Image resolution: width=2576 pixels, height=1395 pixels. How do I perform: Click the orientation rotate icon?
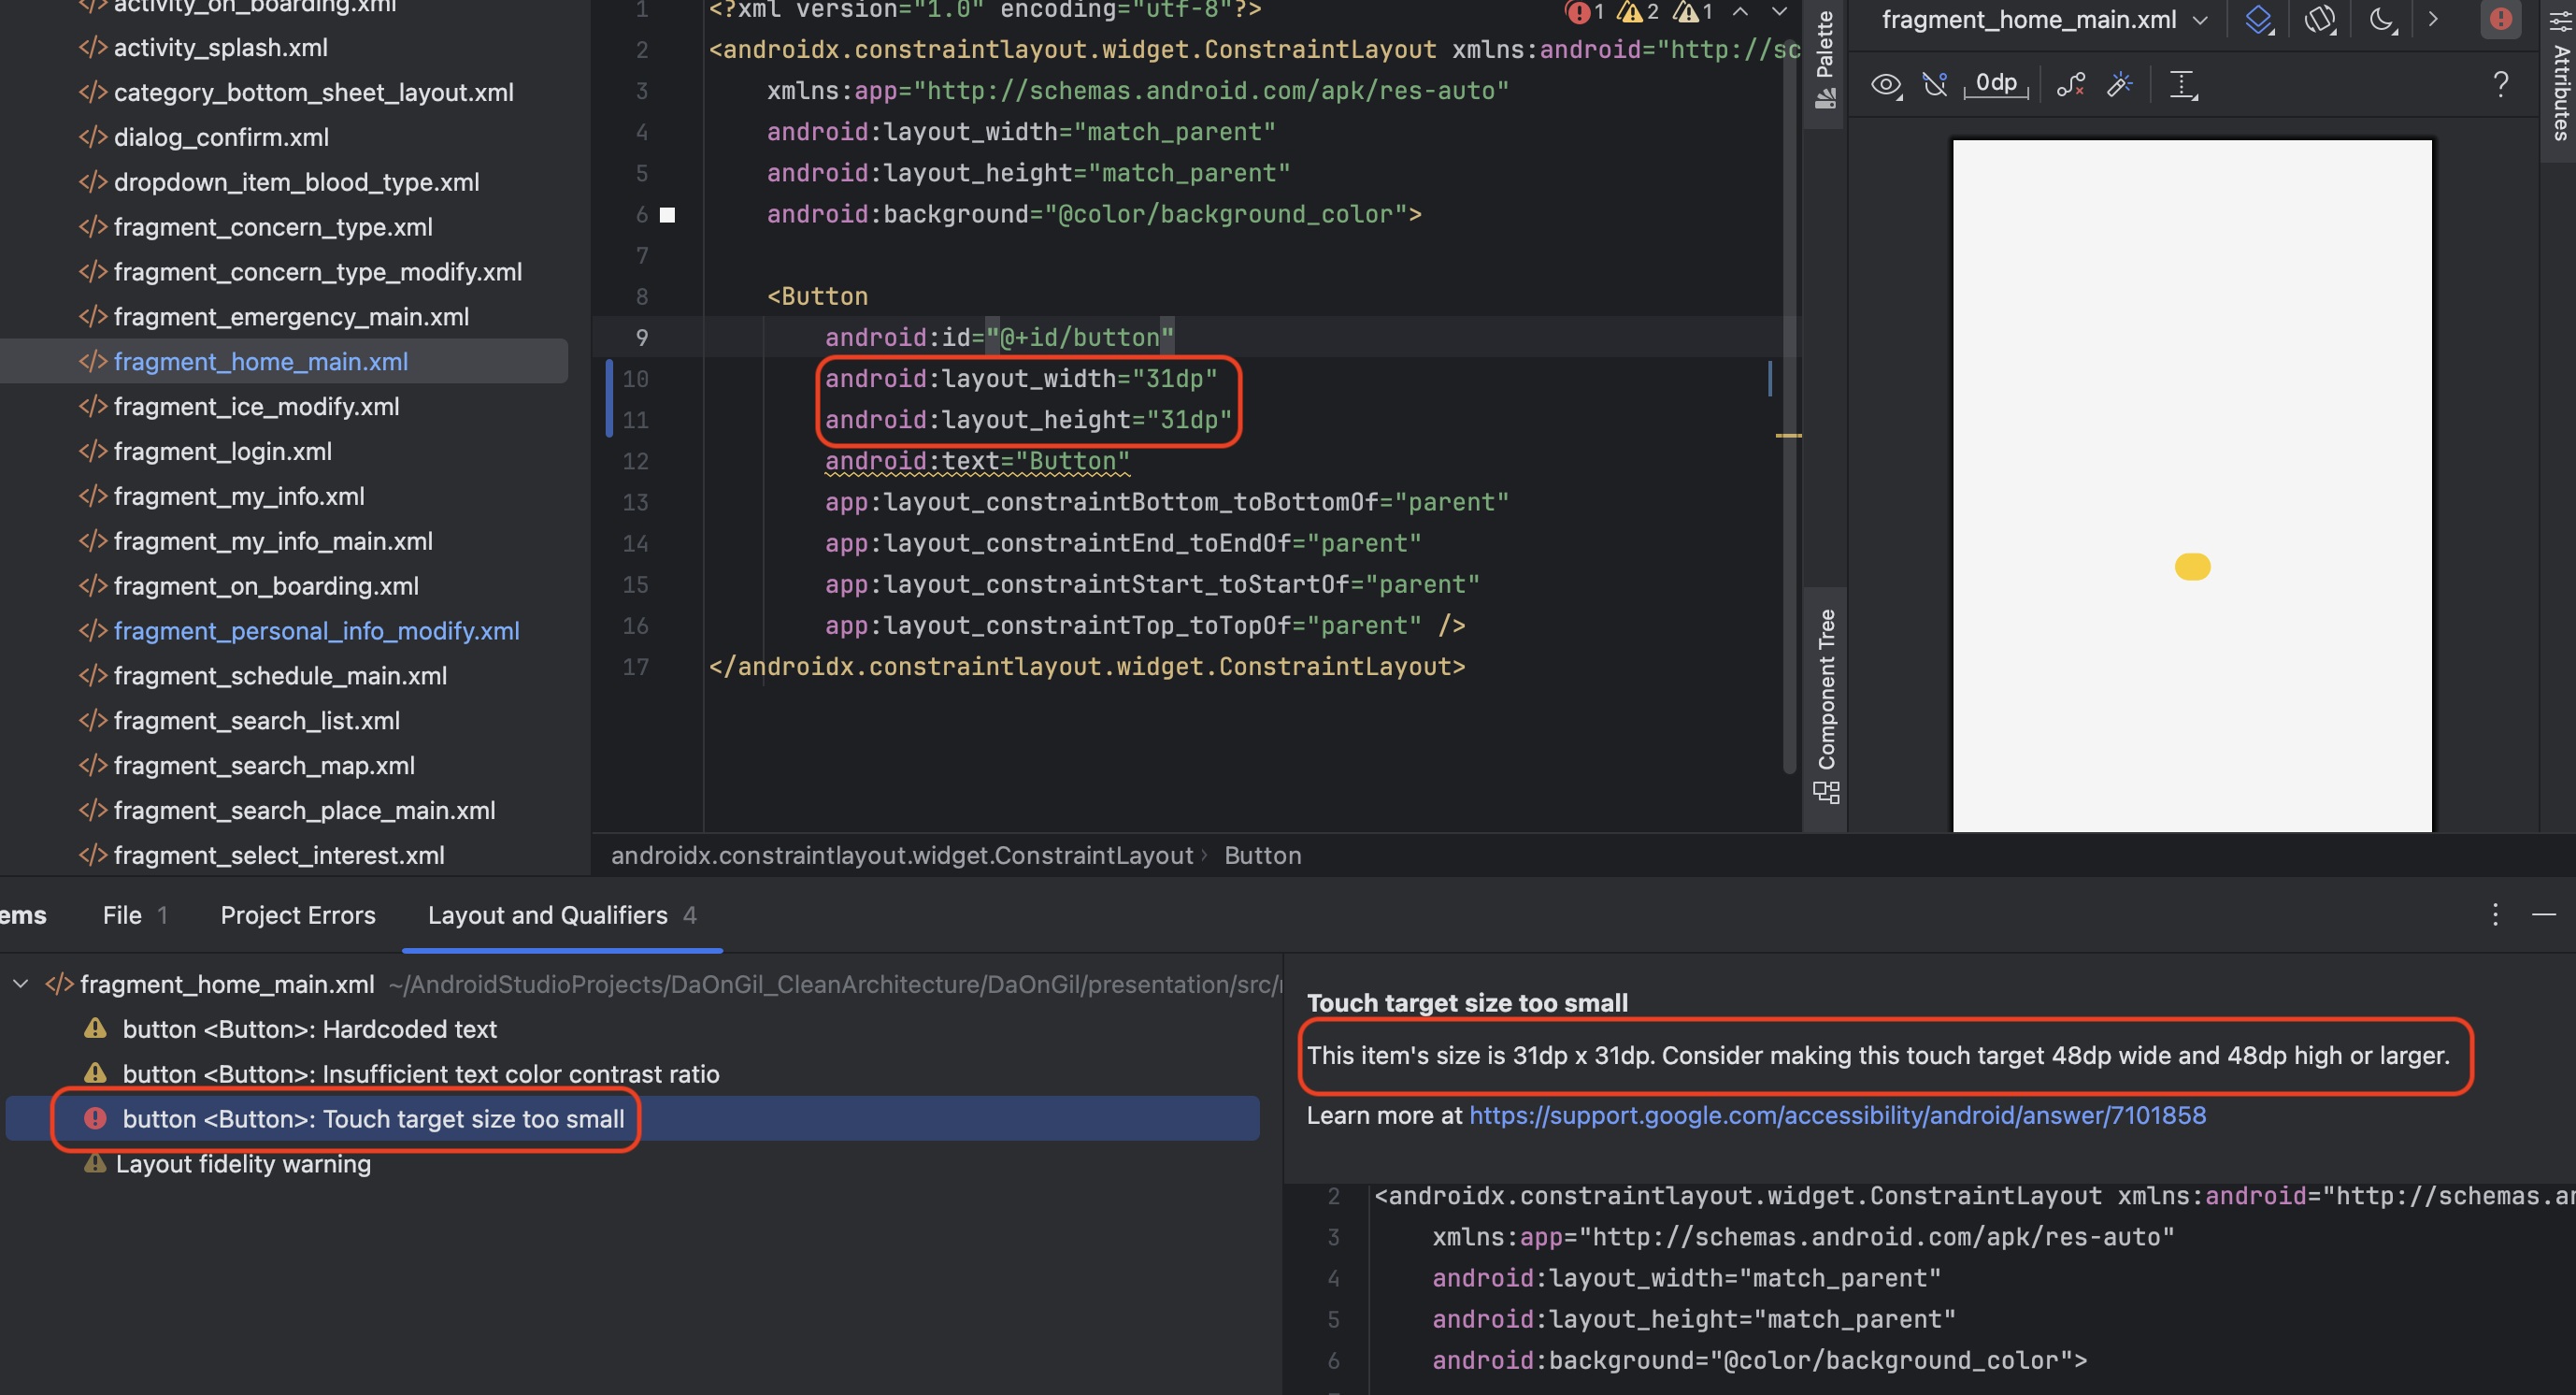pos(2320,20)
